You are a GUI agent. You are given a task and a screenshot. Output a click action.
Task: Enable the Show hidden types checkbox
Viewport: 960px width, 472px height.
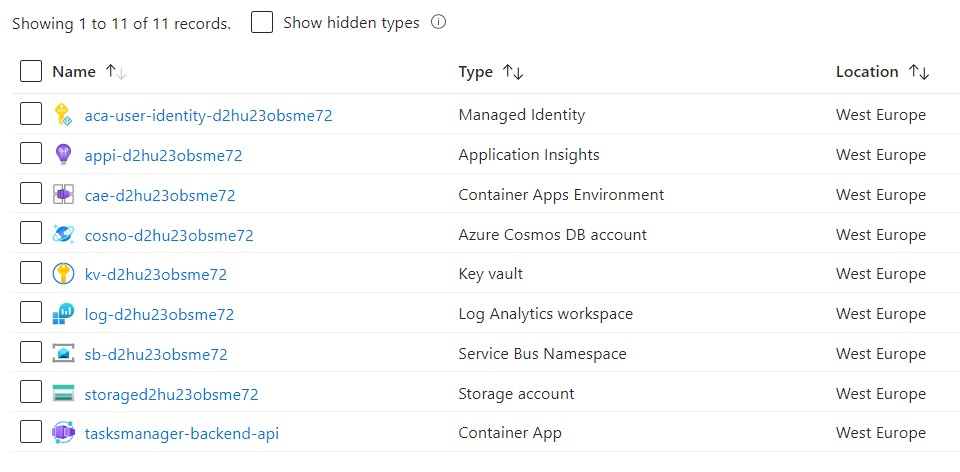coord(262,23)
